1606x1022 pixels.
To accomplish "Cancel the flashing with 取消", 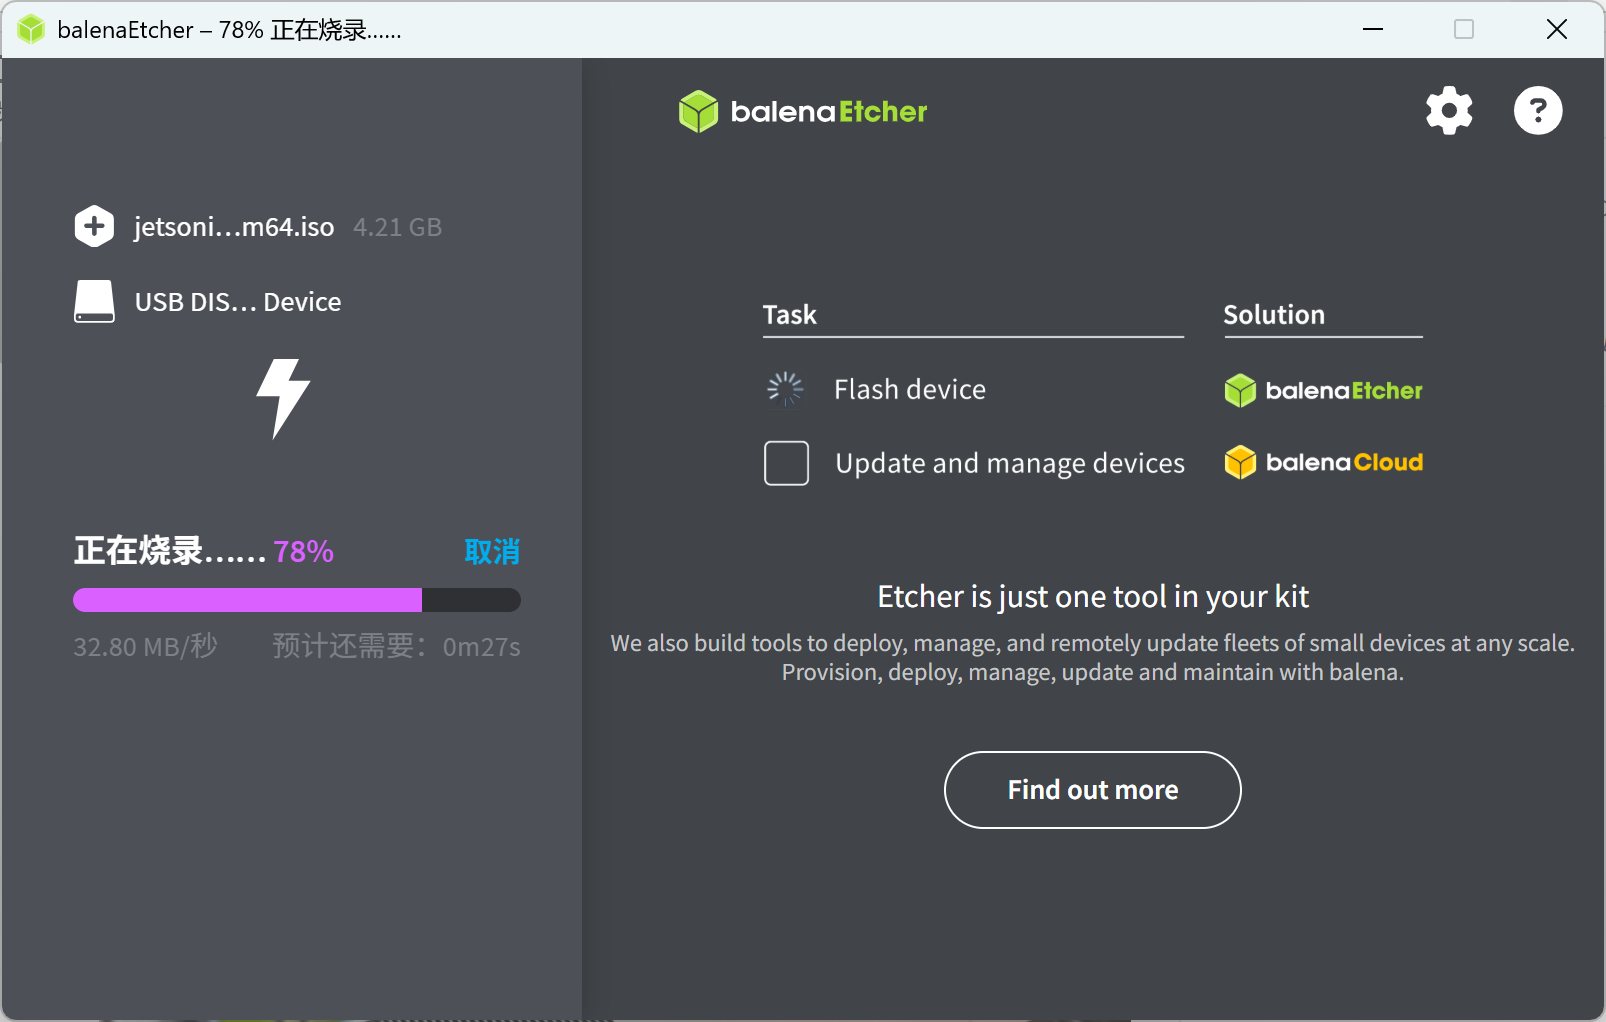I will click(491, 551).
